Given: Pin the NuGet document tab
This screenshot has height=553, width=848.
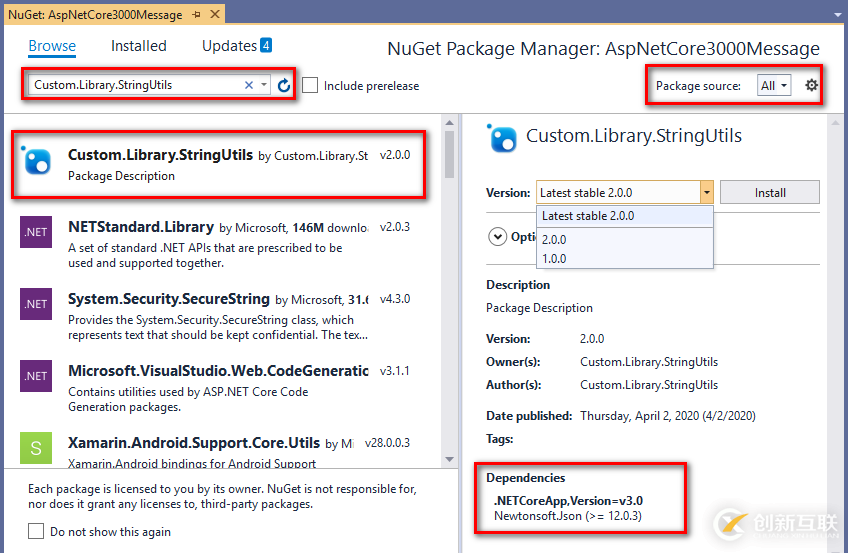Looking at the screenshot, I should [196, 15].
